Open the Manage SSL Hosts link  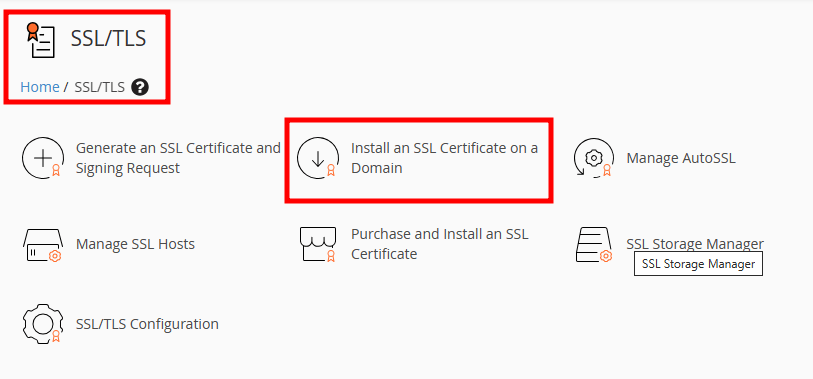click(135, 244)
